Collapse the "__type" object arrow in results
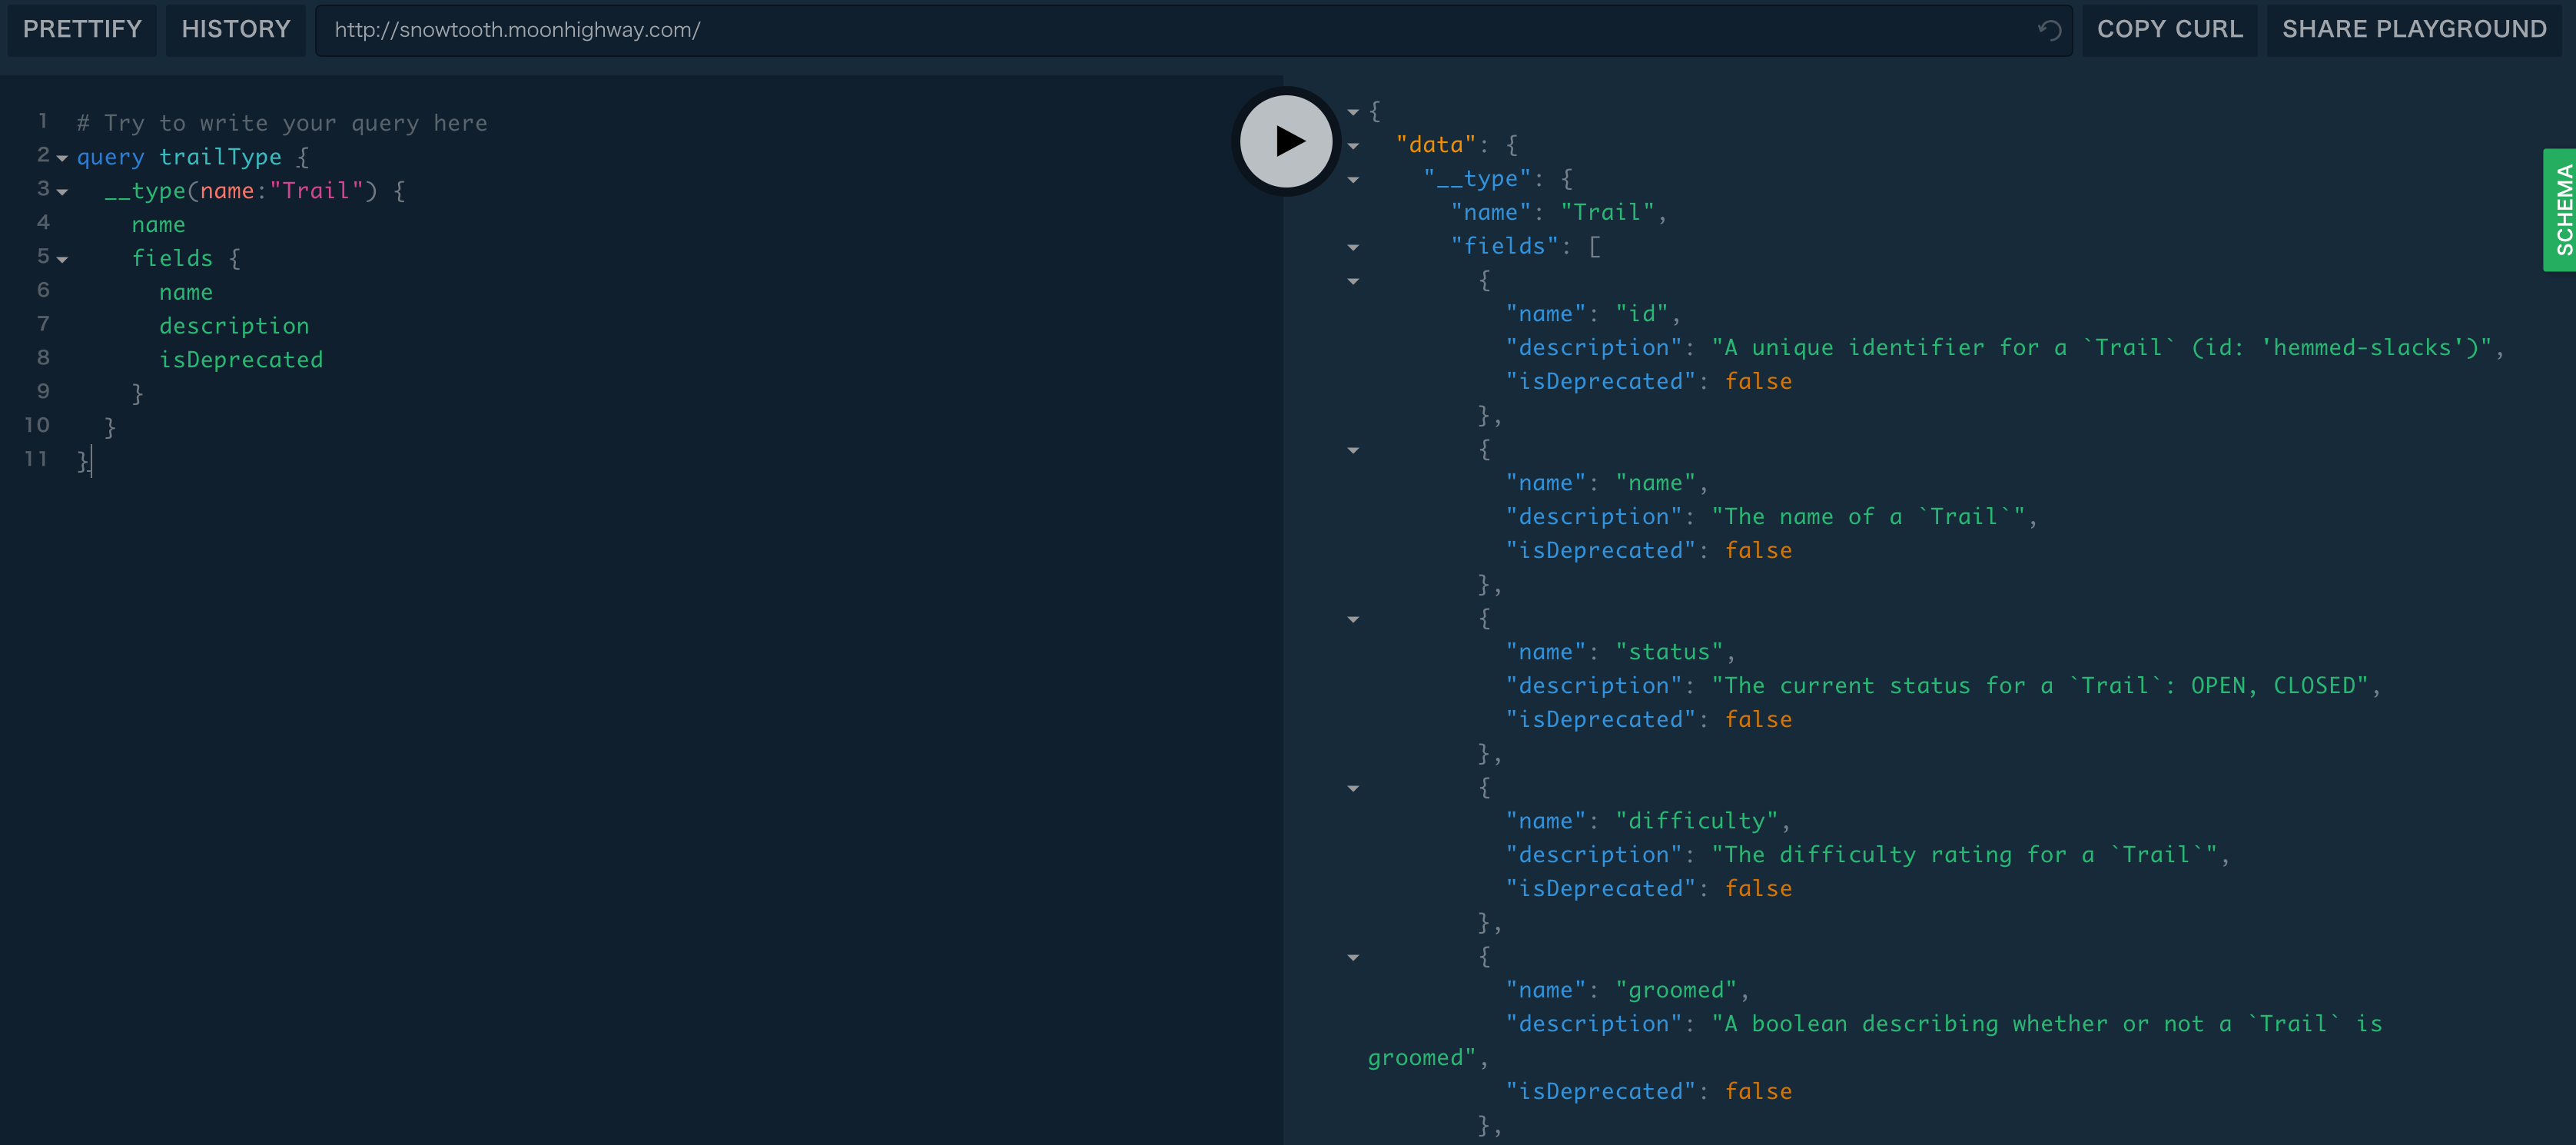The image size is (2576, 1145). point(1353,180)
